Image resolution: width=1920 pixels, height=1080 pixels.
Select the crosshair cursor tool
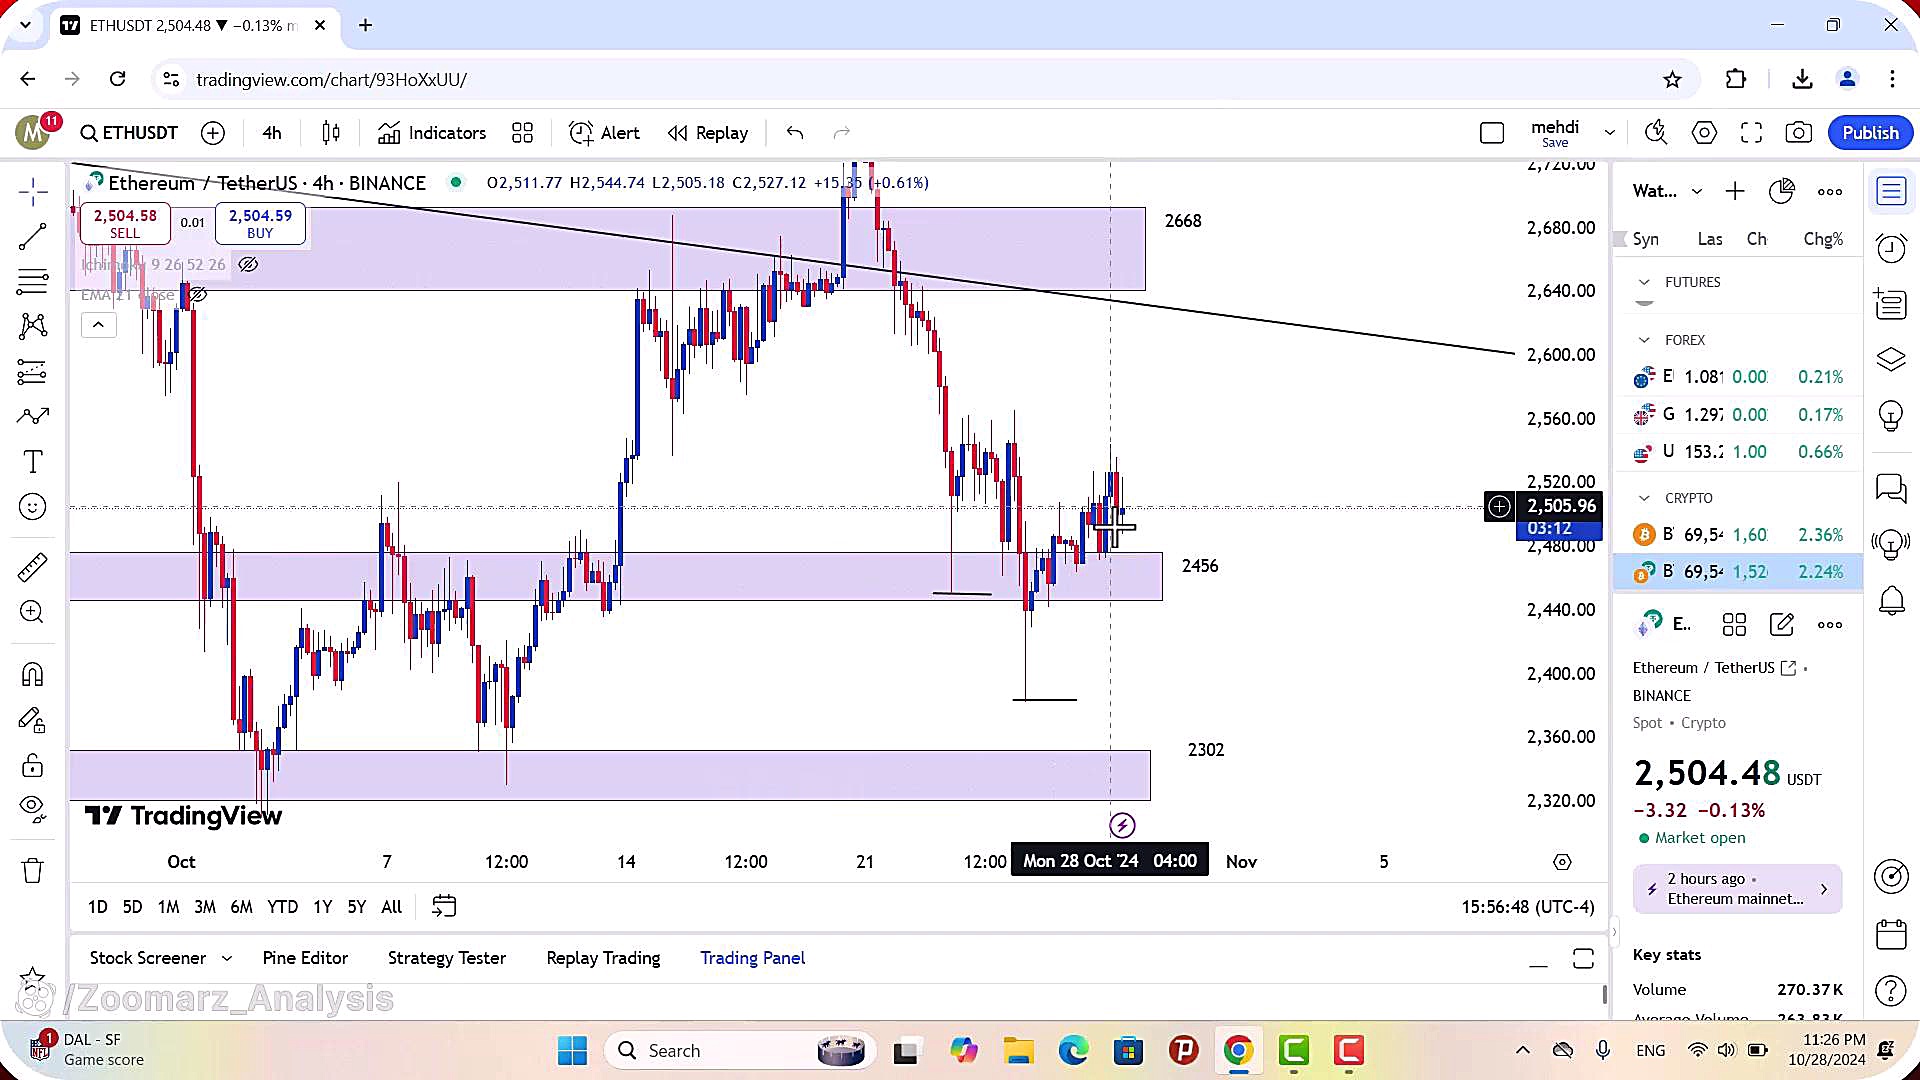pyautogui.click(x=33, y=192)
